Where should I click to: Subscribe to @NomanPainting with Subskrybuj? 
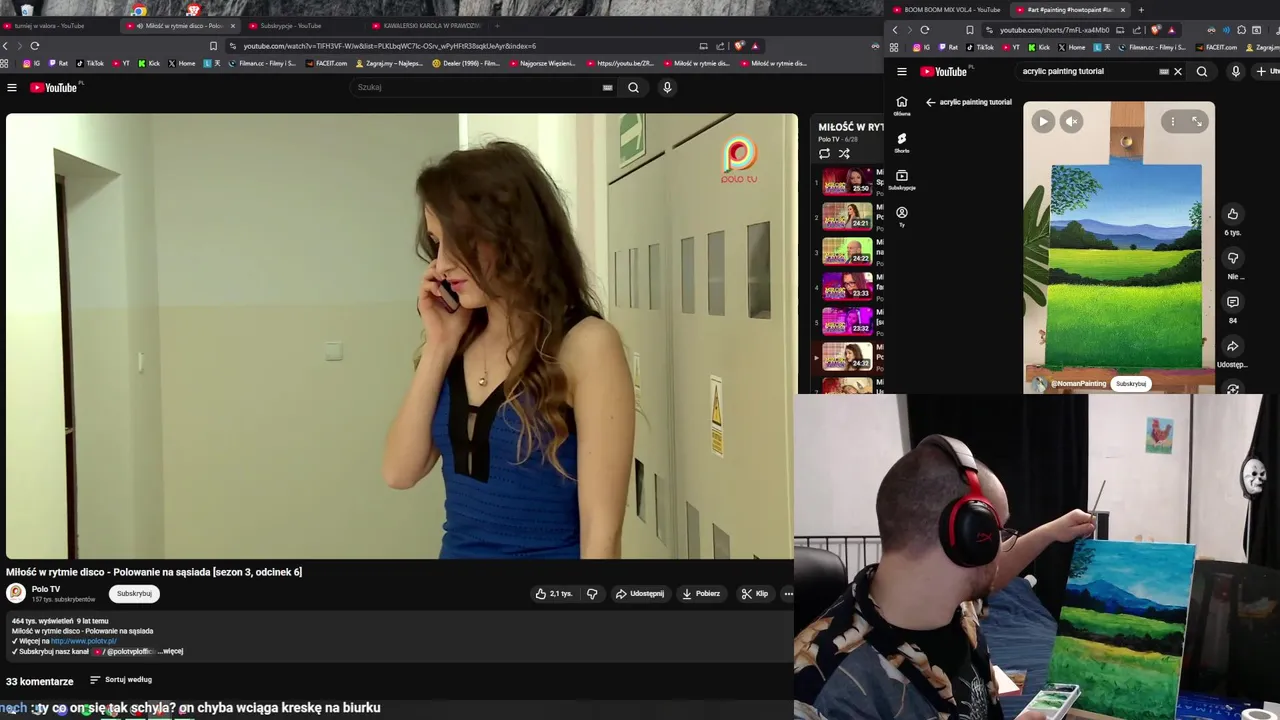1131,384
